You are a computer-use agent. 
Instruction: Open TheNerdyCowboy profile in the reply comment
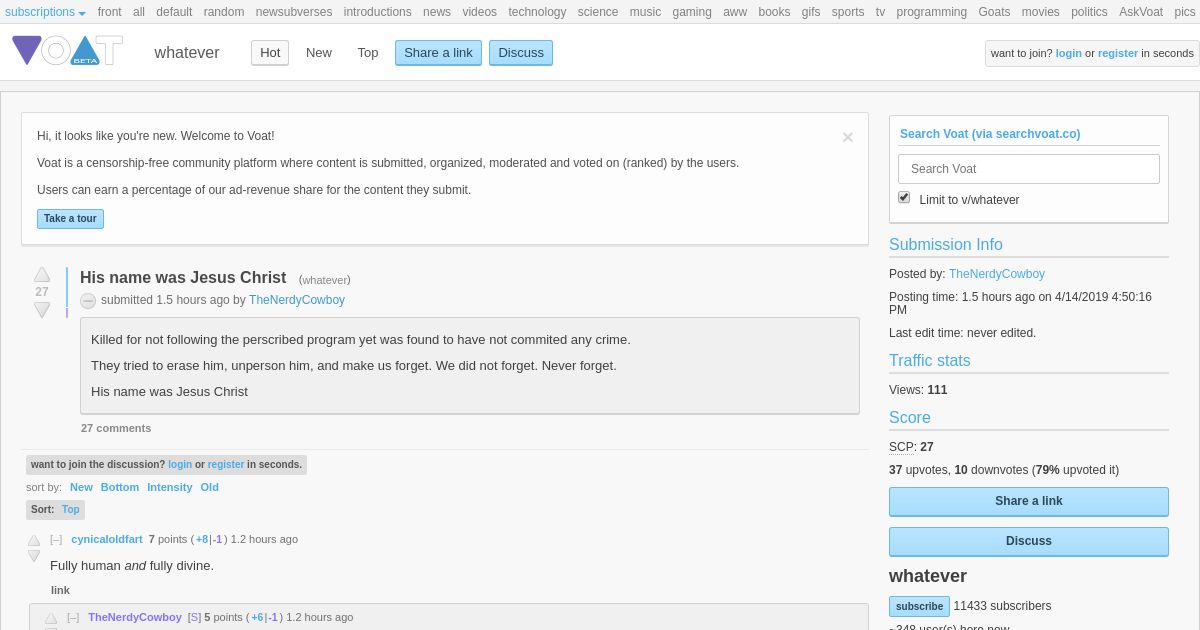coord(135,617)
